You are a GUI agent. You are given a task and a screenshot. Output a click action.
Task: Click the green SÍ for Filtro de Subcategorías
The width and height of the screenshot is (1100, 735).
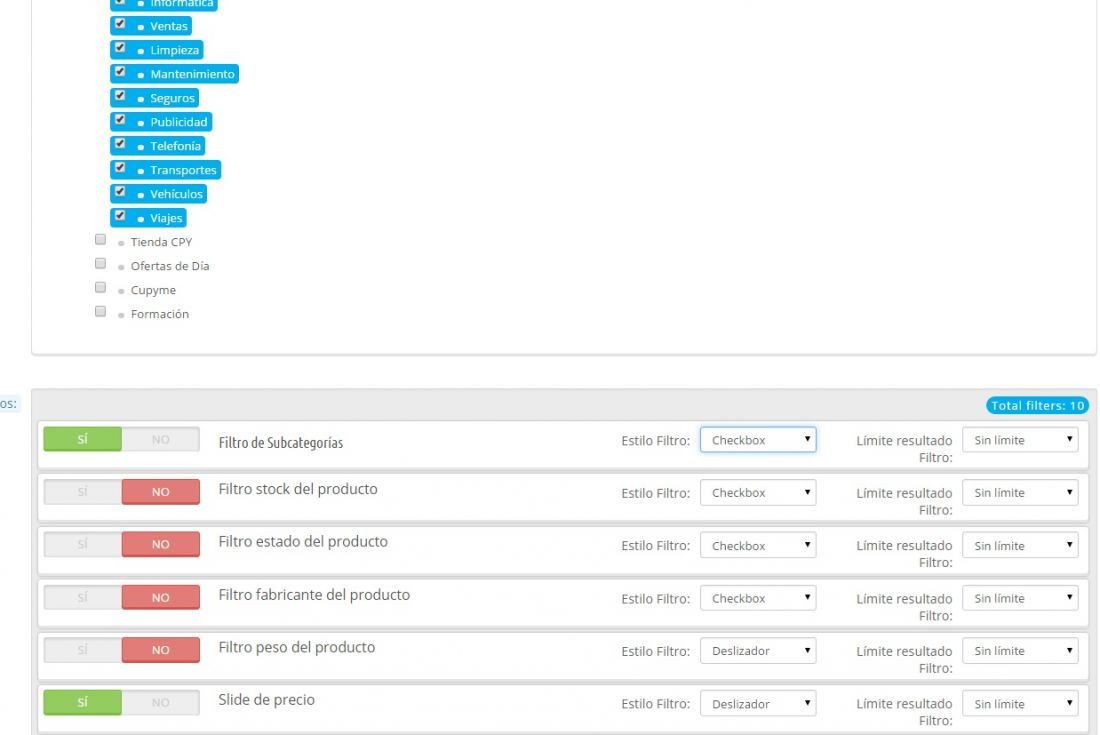[83, 440]
